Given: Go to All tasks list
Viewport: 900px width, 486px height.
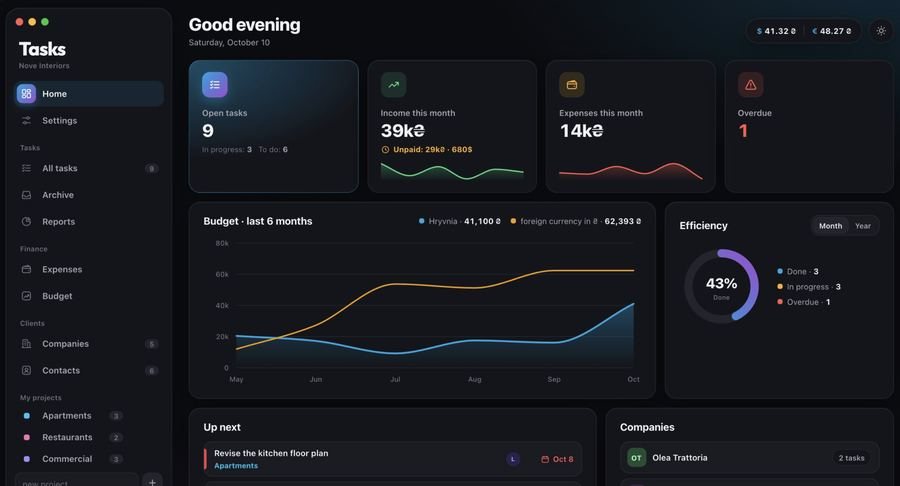Looking at the screenshot, I should [89, 168].
